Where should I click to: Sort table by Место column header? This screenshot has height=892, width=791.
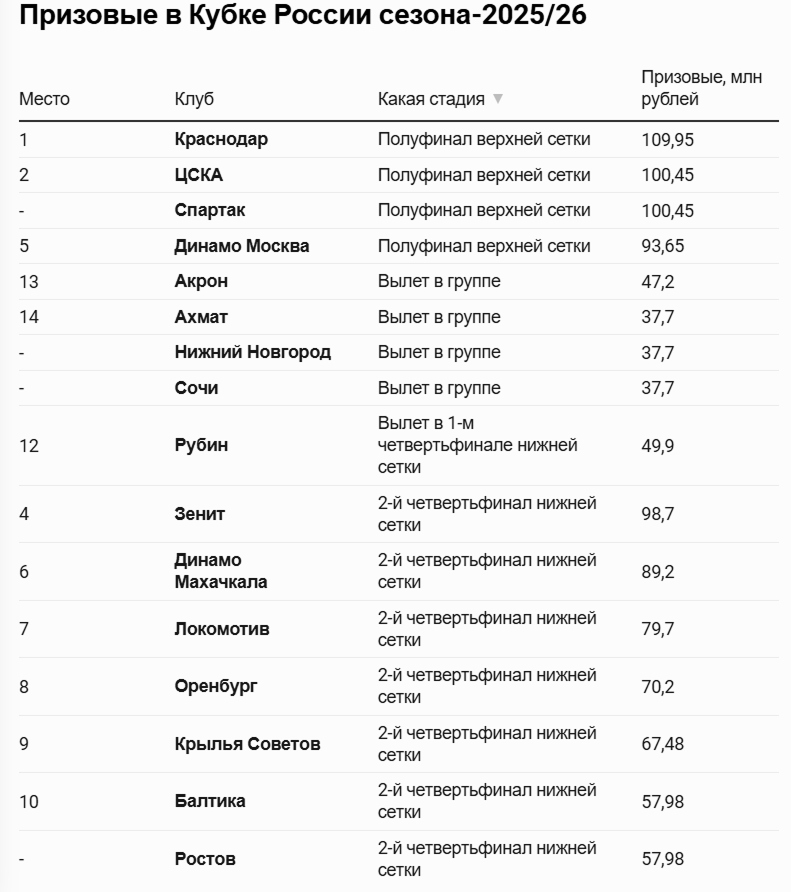click(45, 99)
